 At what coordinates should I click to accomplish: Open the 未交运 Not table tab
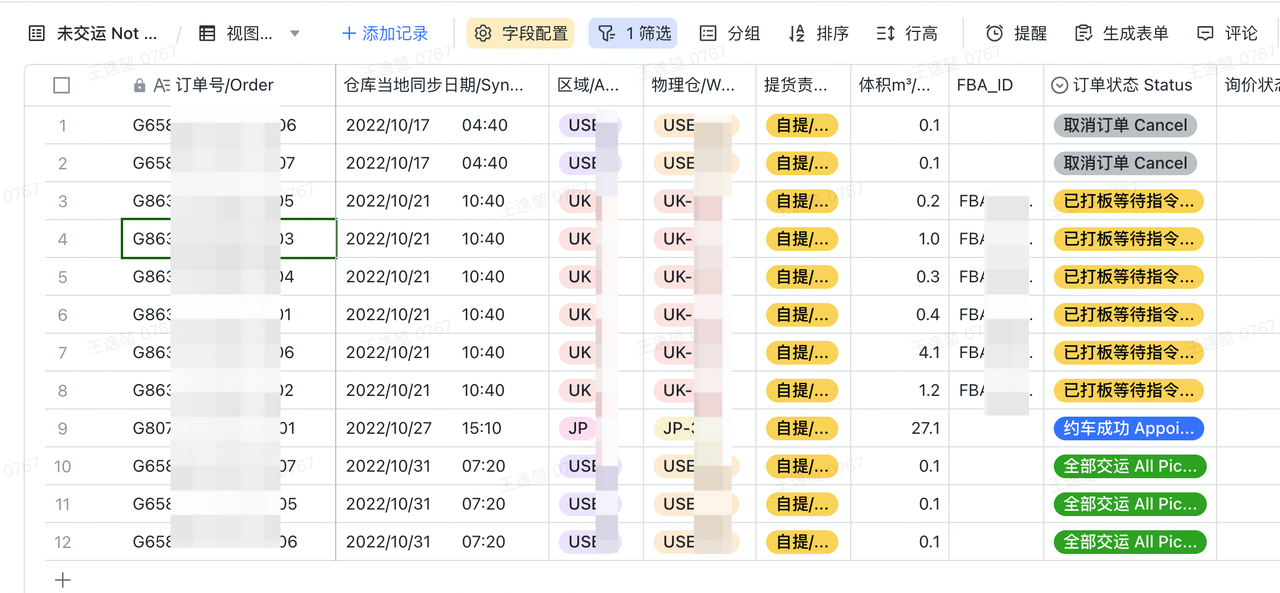pos(95,34)
